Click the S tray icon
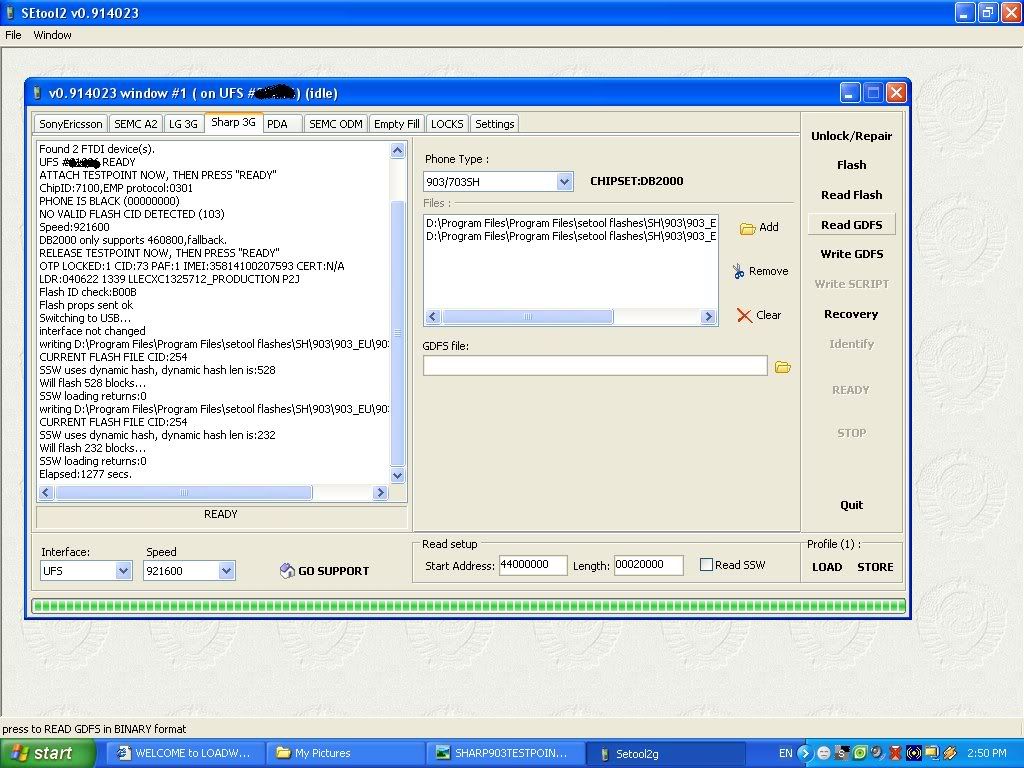Viewport: 1024px width, 768px height. (842, 753)
